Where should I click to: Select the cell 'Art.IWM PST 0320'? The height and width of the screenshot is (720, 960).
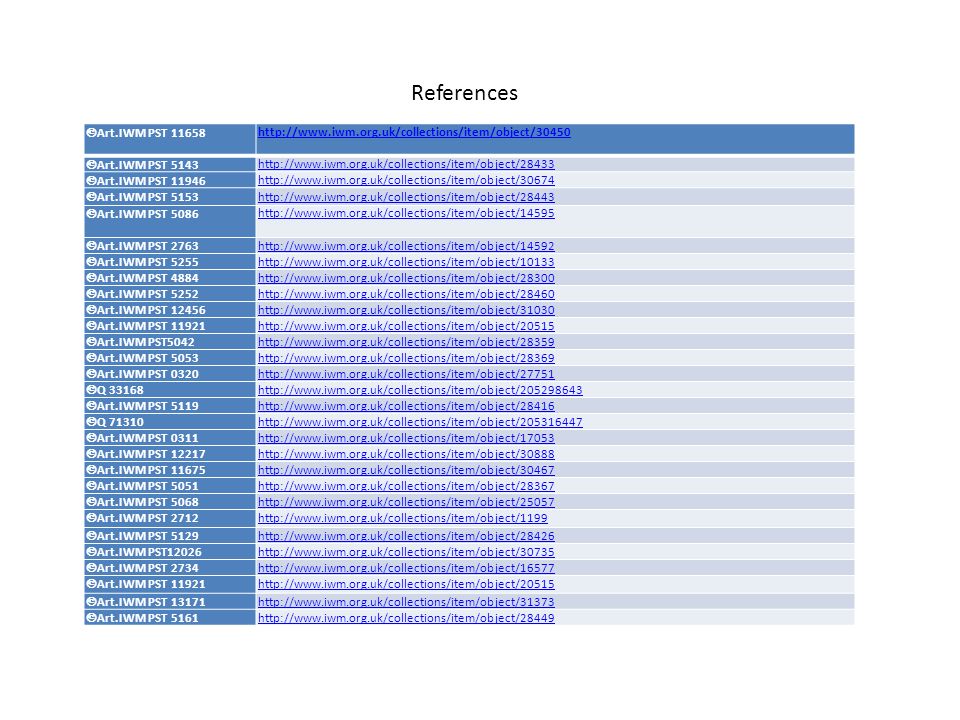pyautogui.click(x=170, y=374)
